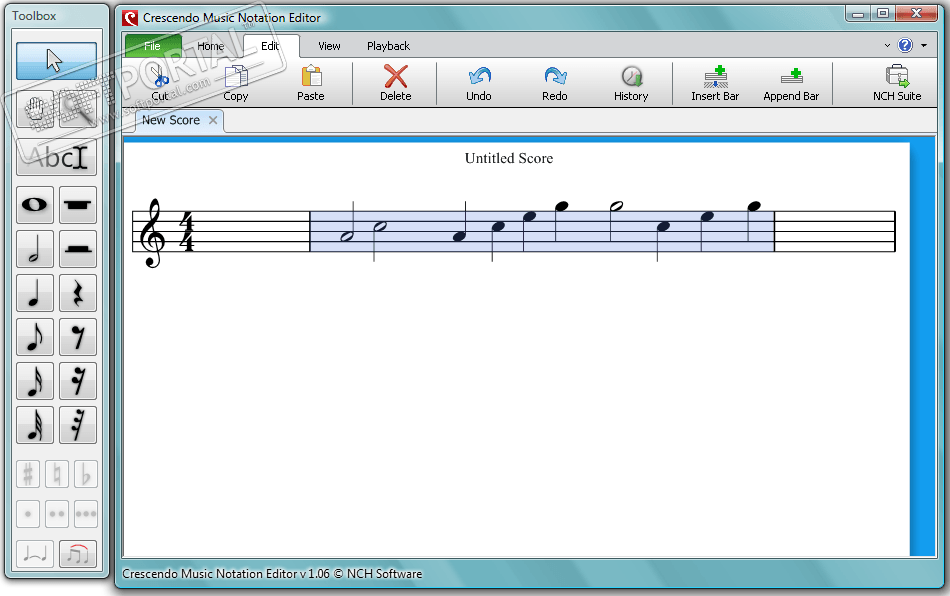Viewport: 950px width, 596px height.
Task: Click the 4/4 time signature
Action: [187, 231]
